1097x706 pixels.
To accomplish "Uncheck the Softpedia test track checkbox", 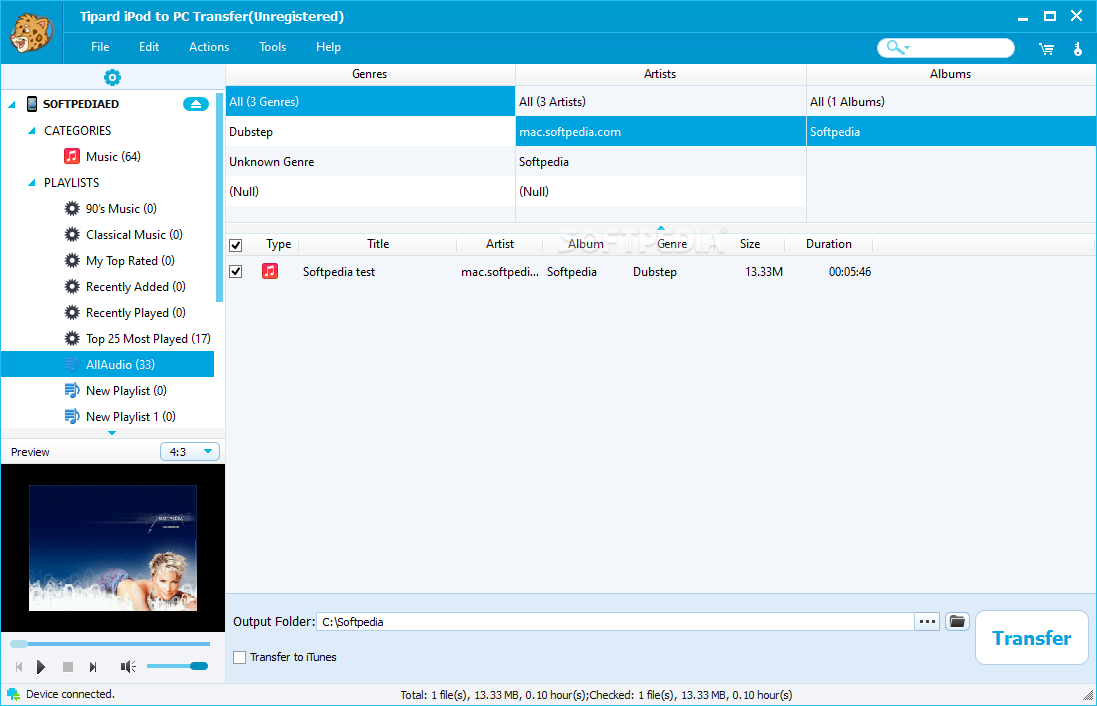I will 236,271.
